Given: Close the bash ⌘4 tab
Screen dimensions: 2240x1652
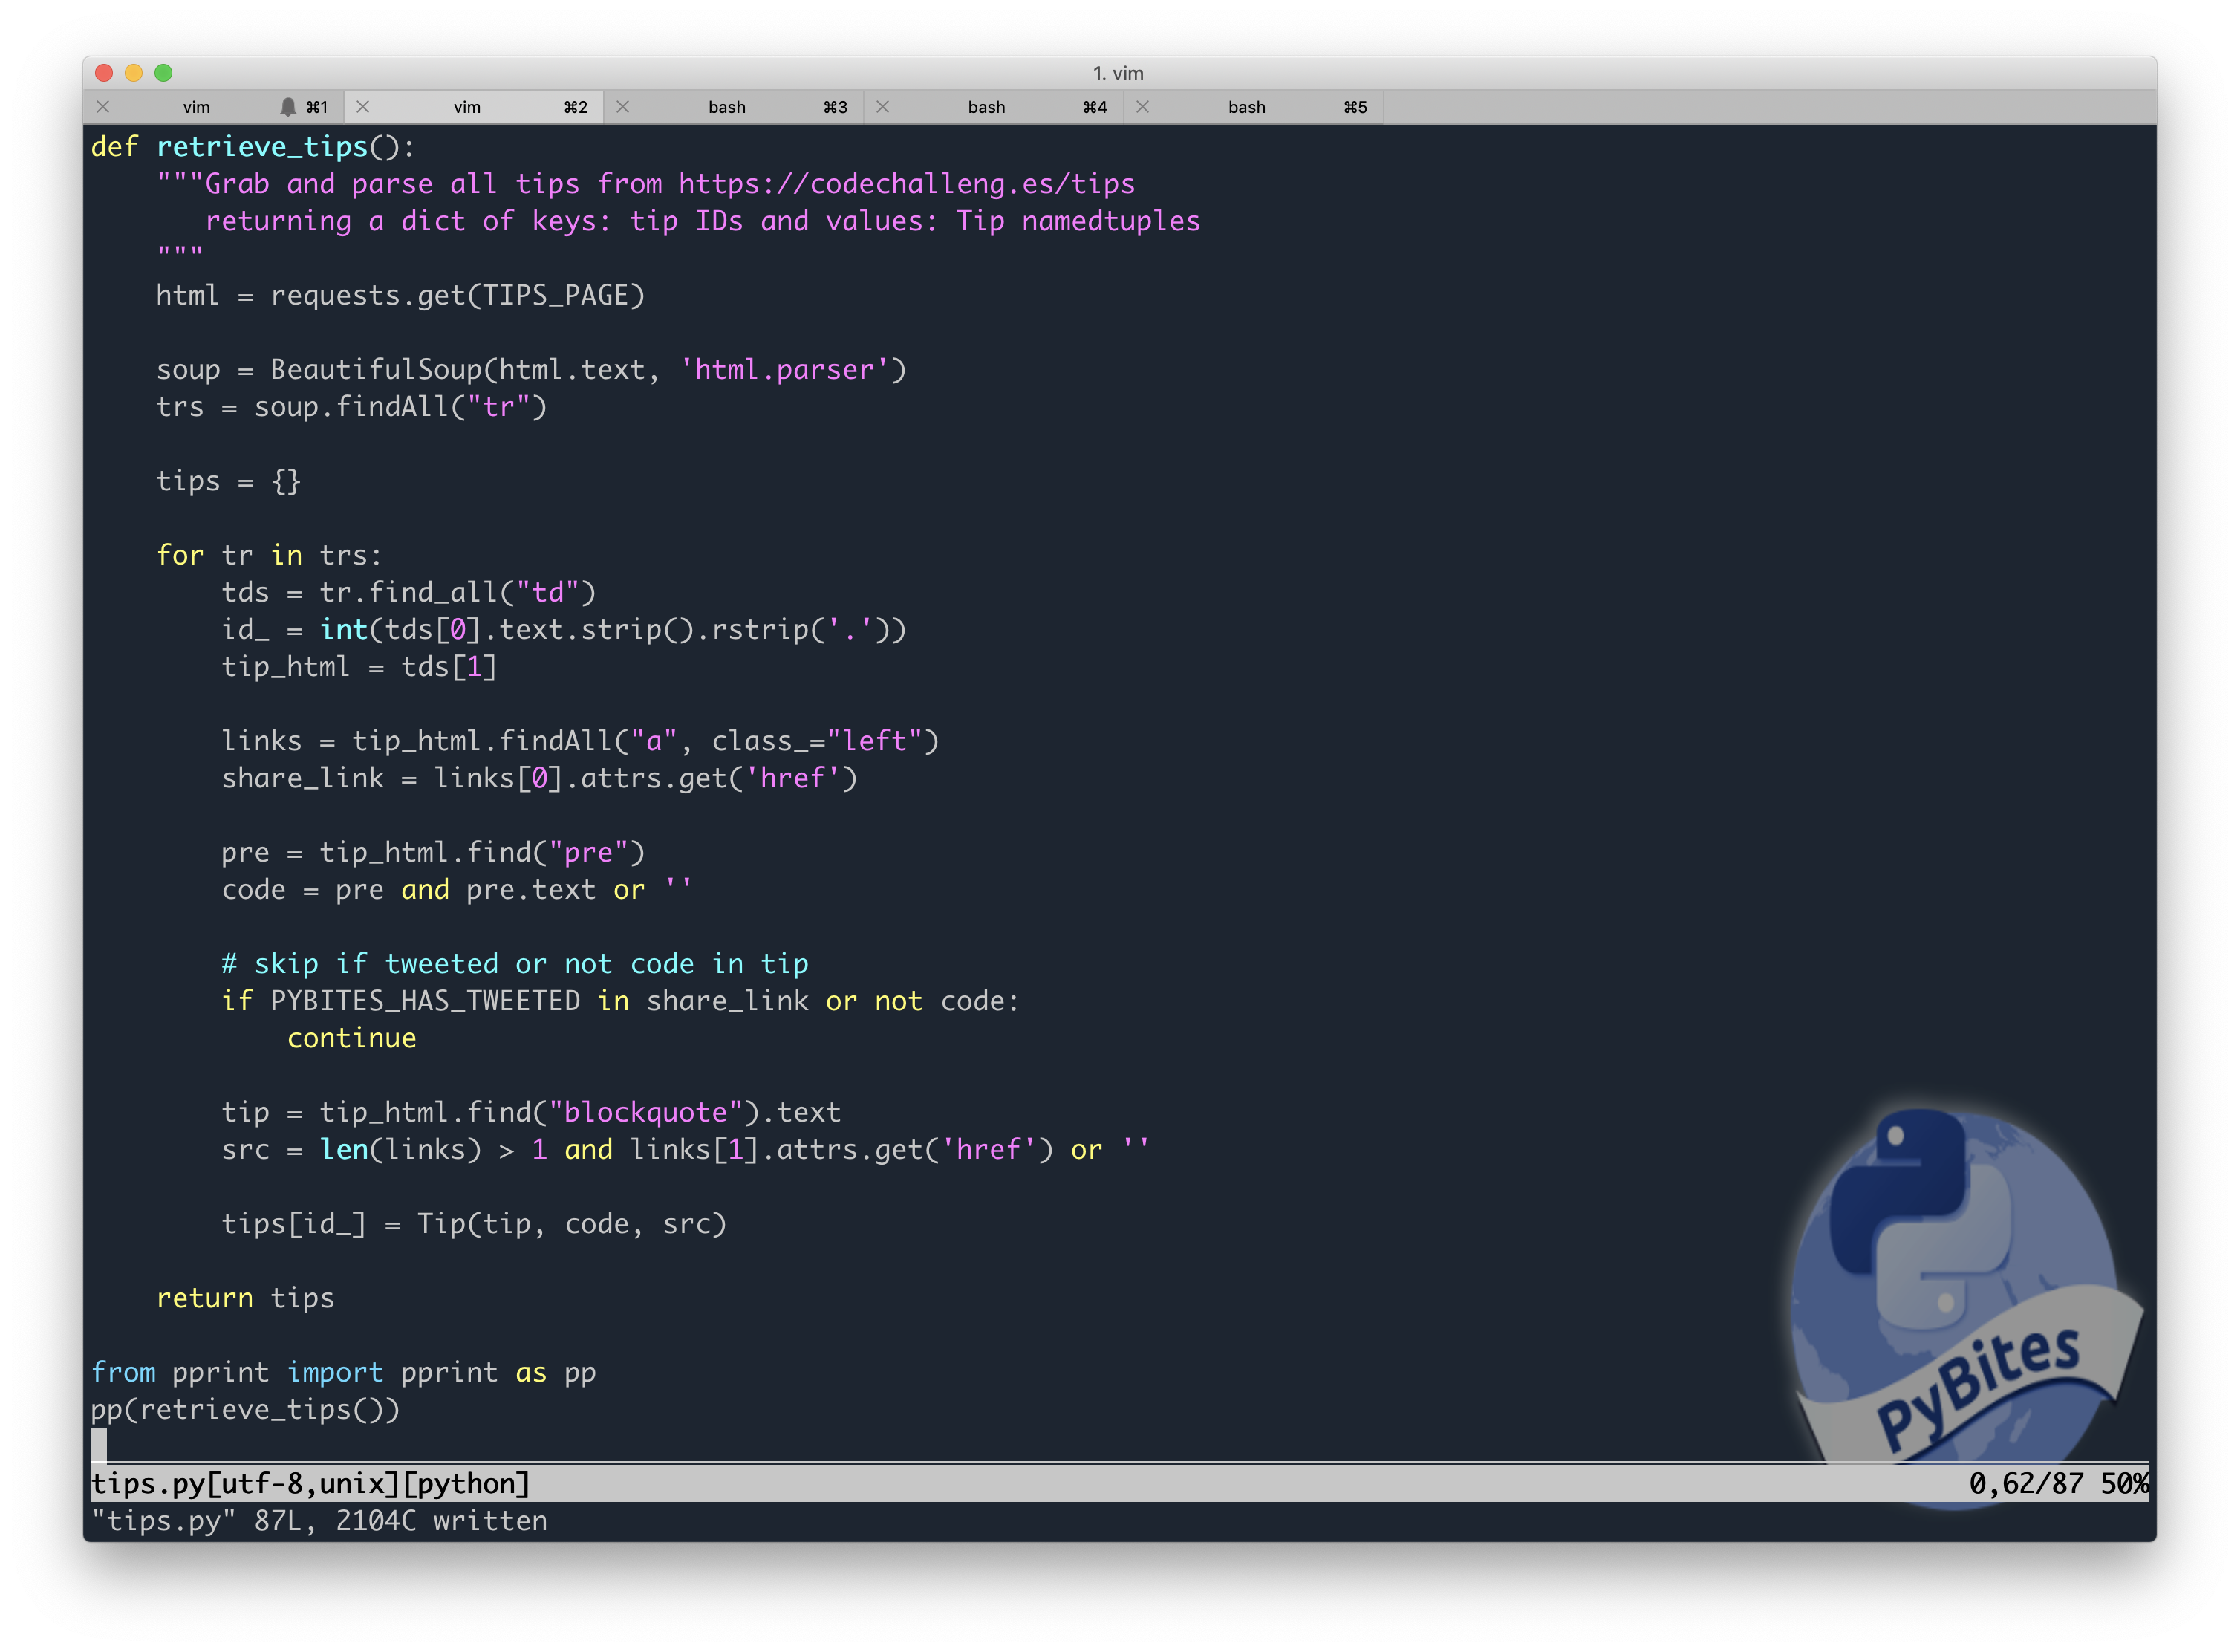Looking at the screenshot, I should point(883,107).
